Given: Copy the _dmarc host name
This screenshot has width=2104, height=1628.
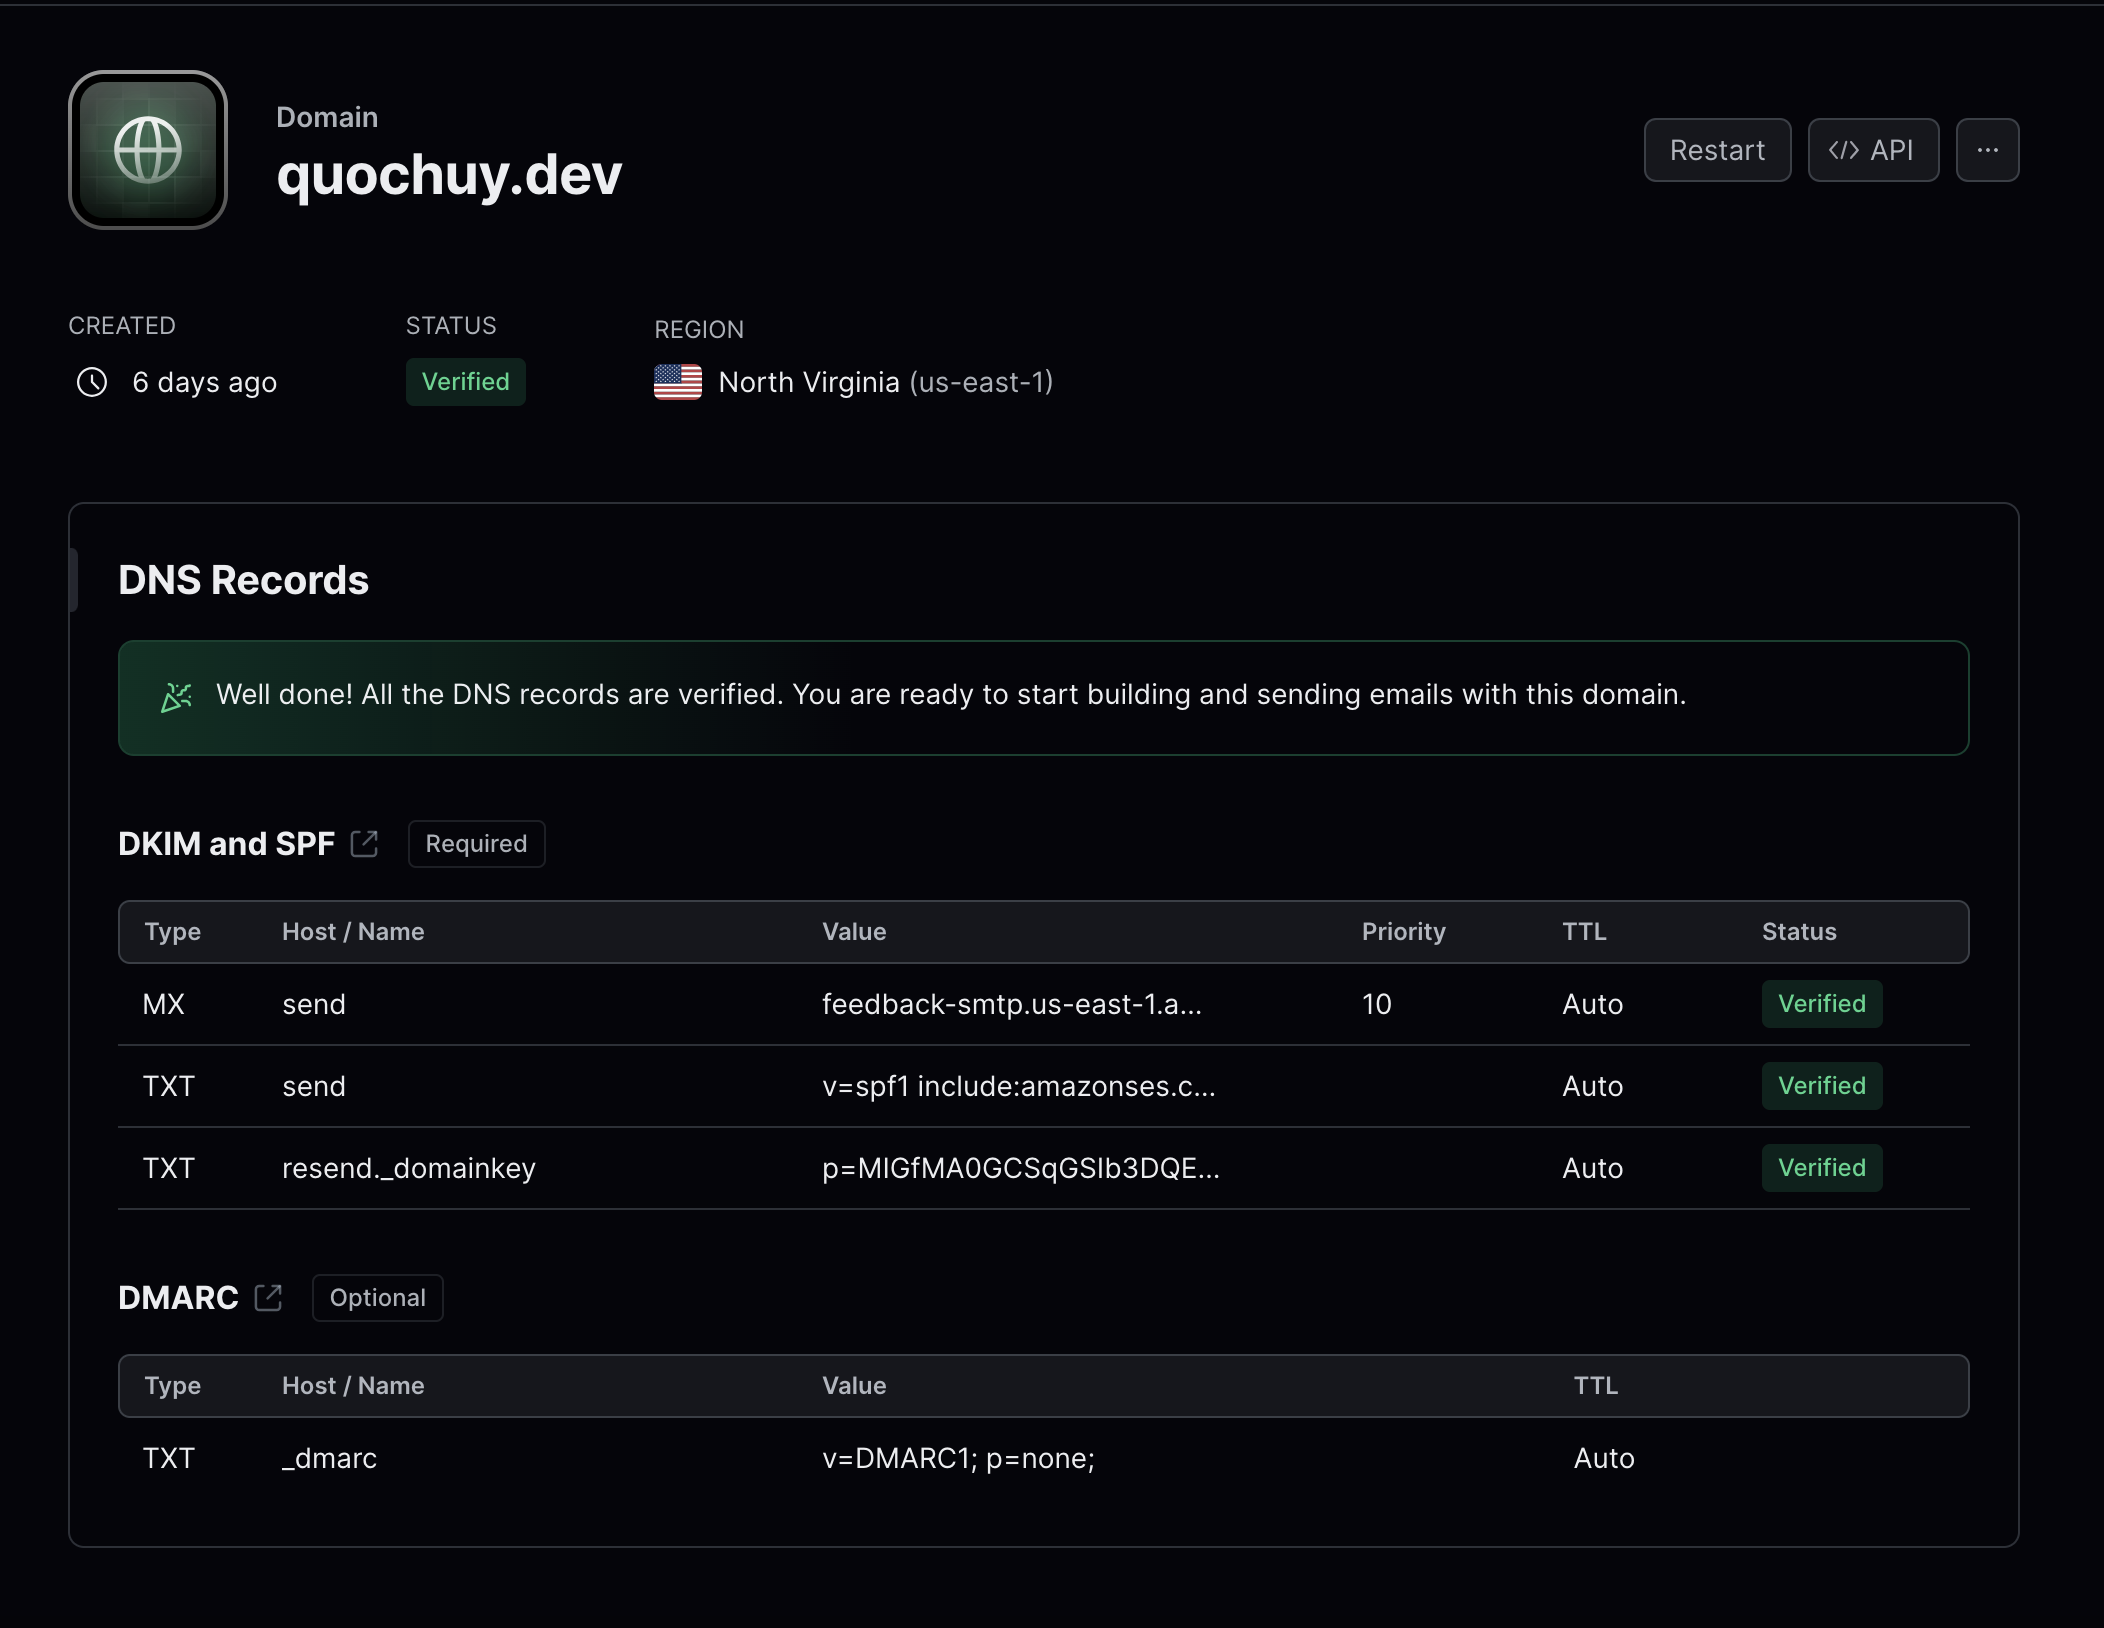Looking at the screenshot, I should click(x=329, y=1458).
